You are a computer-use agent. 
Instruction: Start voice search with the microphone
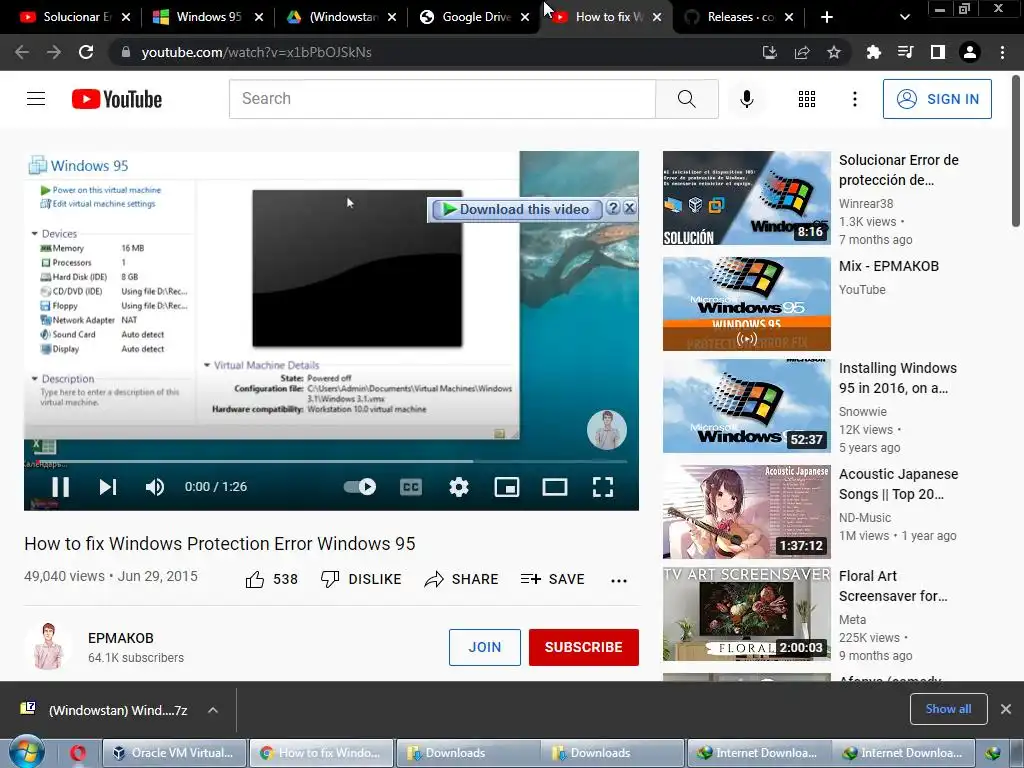click(x=746, y=99)
